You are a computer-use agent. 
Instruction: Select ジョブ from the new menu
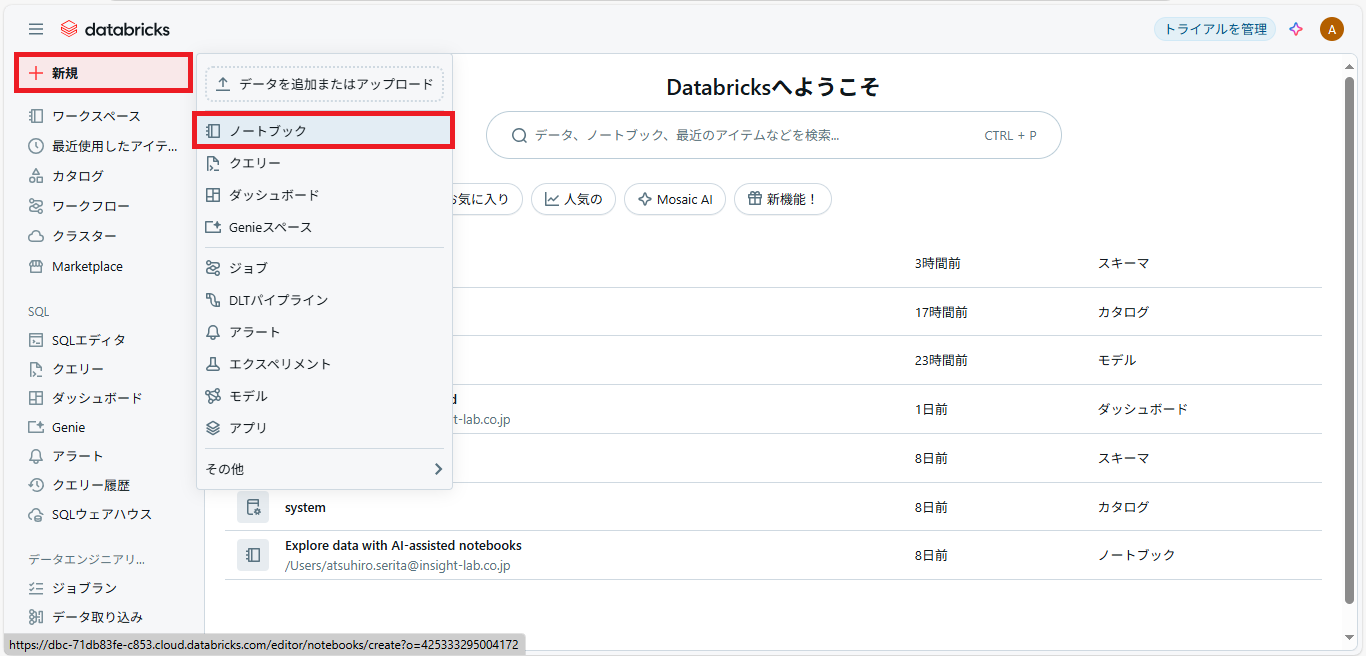coord(324,268)
